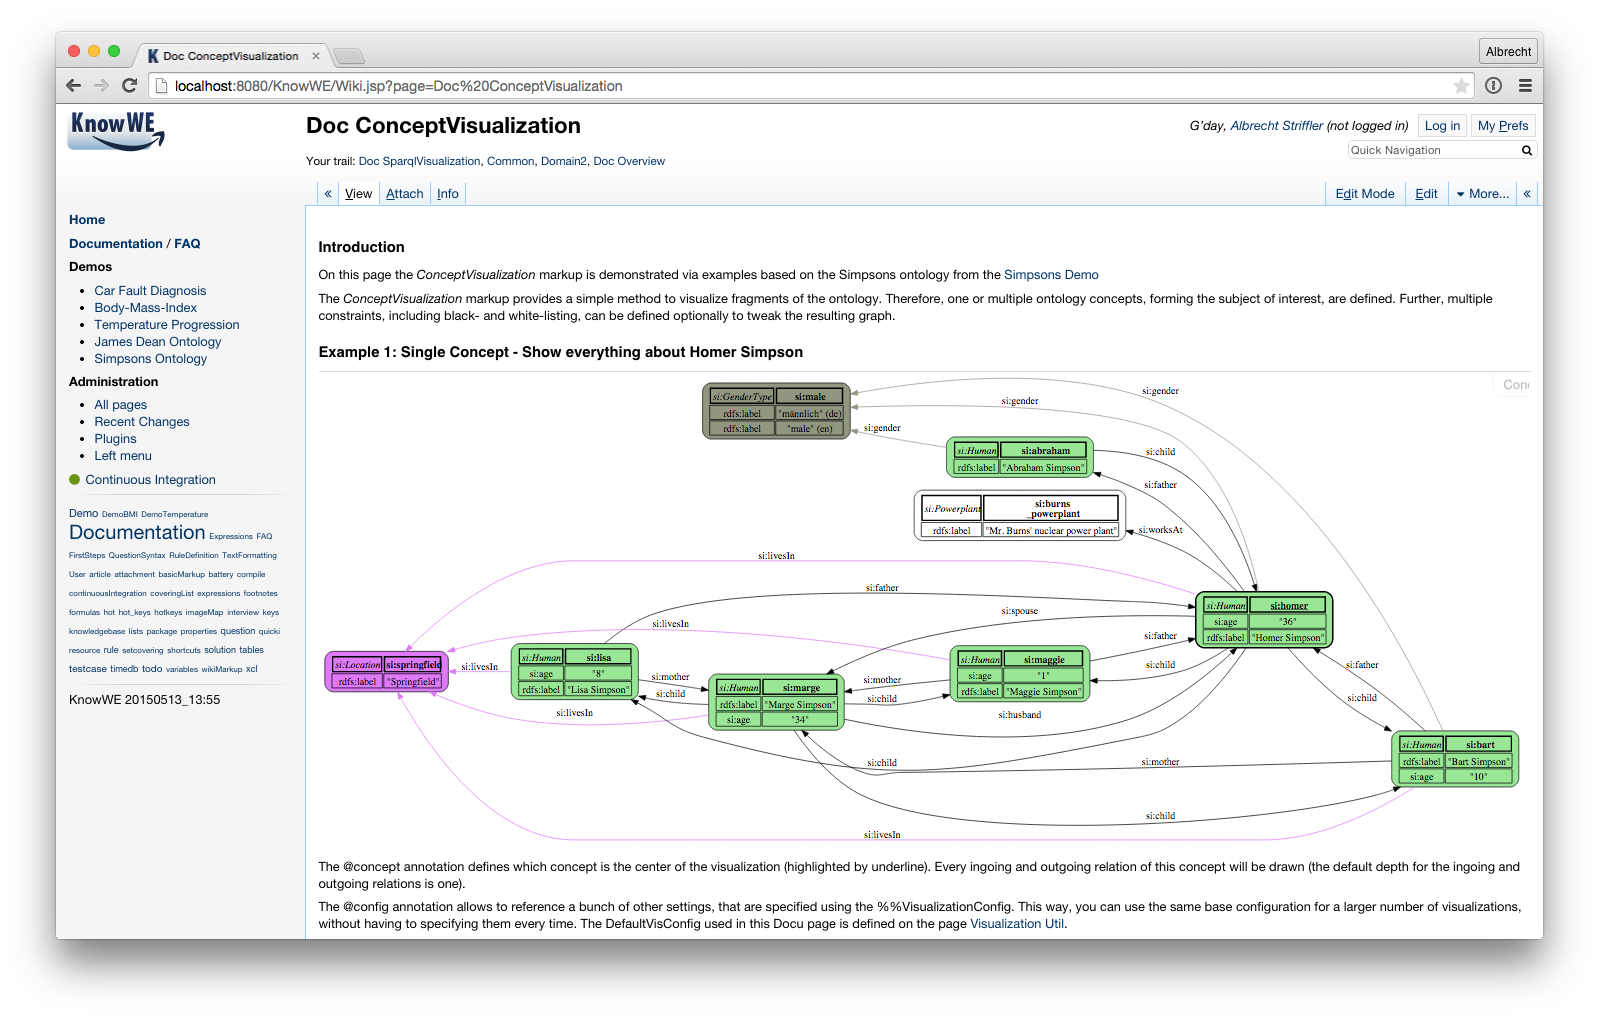Image resolution: width=1599 pixels, height=1019 pixels.
Task: Switch to the View tab
Action: [x=358, y=194]
